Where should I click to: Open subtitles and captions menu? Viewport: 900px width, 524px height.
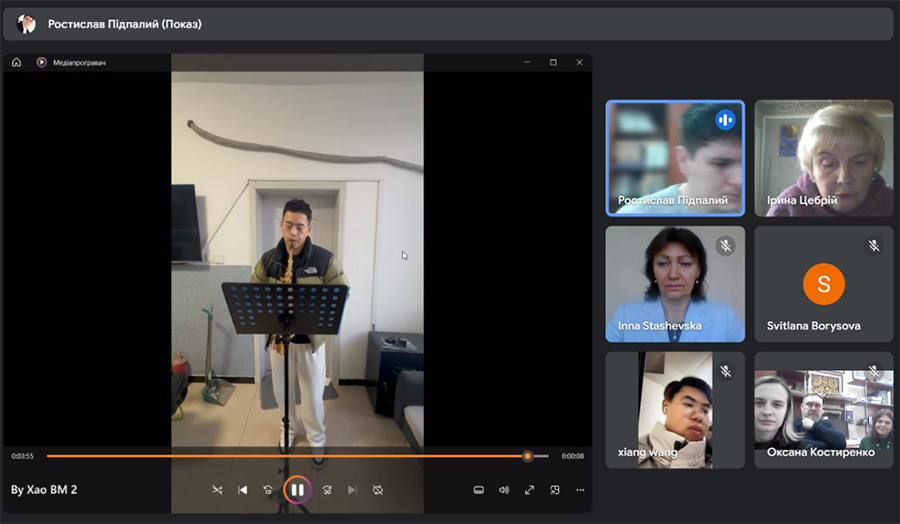[x=479, y=490]
